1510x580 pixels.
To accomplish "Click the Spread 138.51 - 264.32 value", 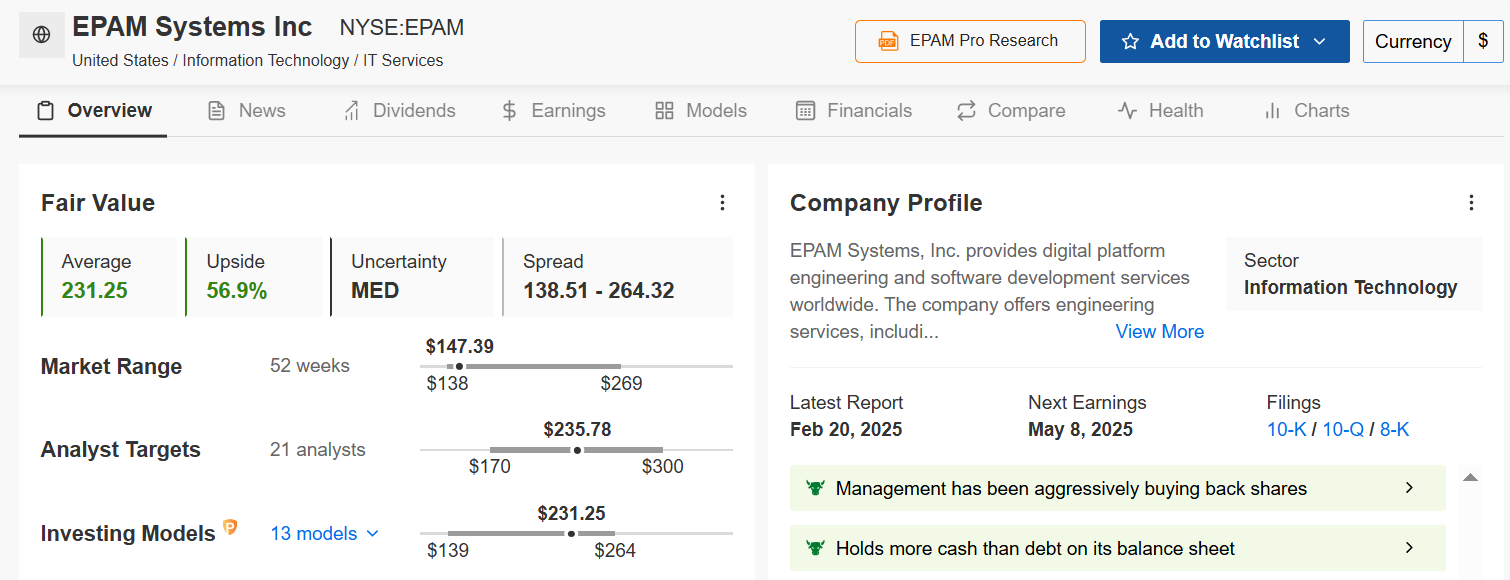I will tap(598, 291).
